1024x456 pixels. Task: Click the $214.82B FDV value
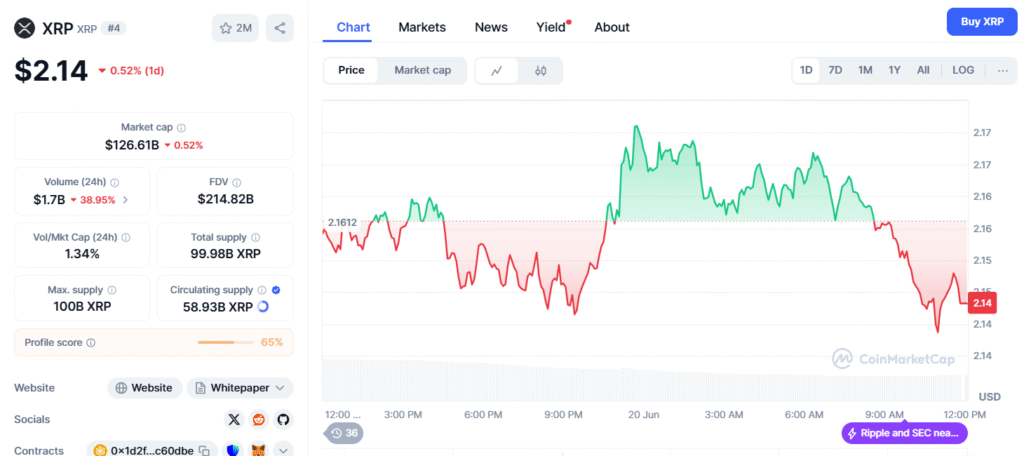tap(225, 200)
